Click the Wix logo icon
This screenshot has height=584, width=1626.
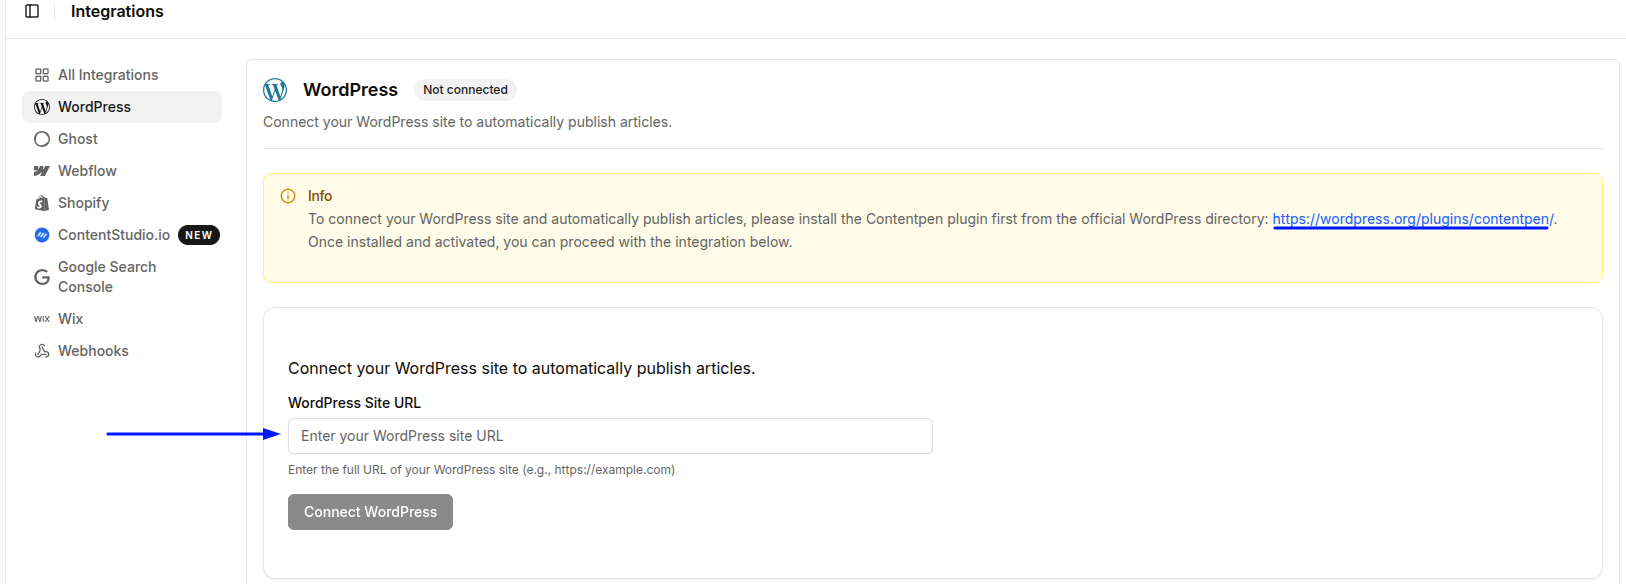click(42, 319)
